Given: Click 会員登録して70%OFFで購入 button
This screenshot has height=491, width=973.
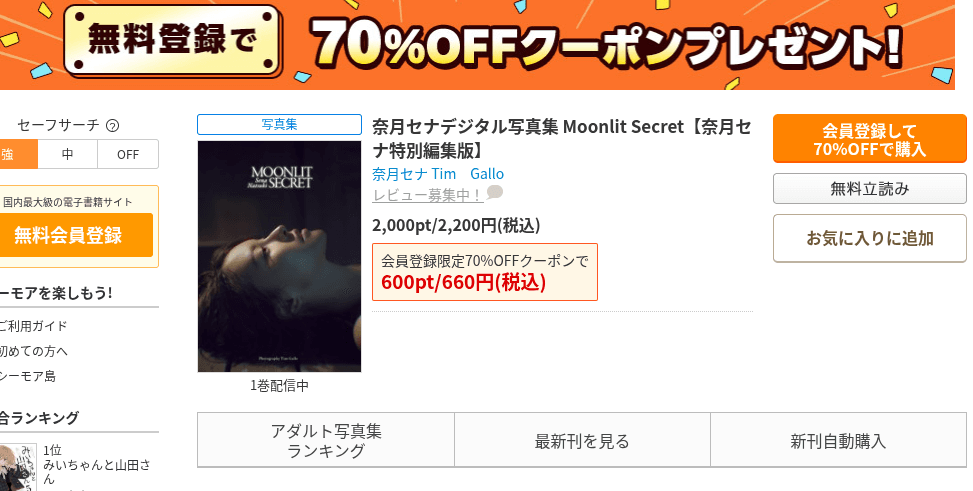Looking at the screenshot, I should [x=869, y=138].
